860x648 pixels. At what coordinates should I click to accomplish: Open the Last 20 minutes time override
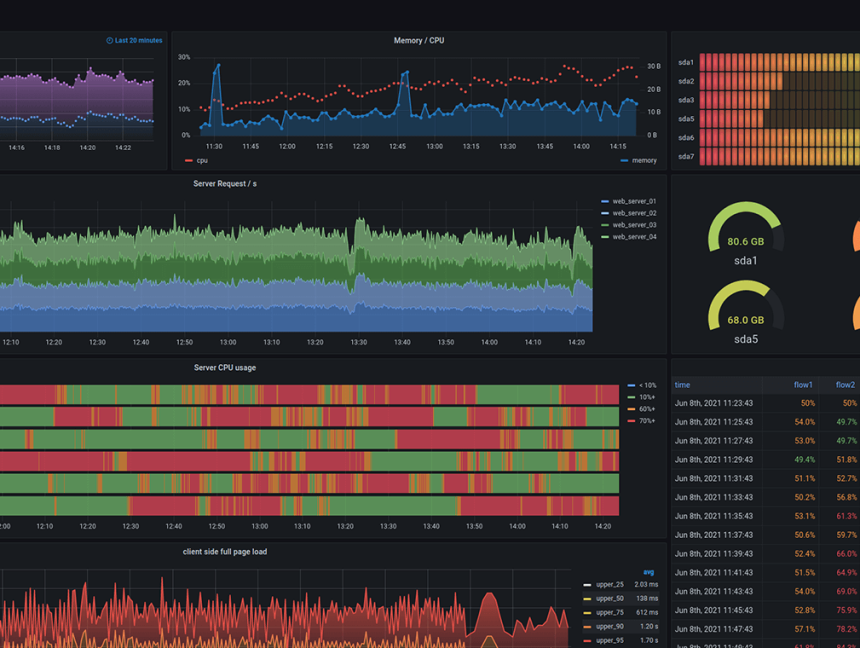(x=134, y=41)
